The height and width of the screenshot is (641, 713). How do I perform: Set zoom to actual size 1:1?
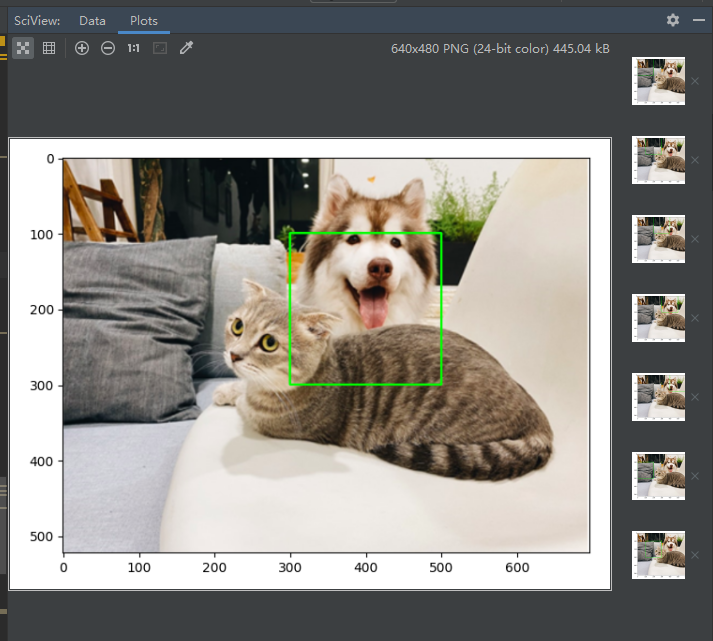pyautogui.click(x=133, y=48)
